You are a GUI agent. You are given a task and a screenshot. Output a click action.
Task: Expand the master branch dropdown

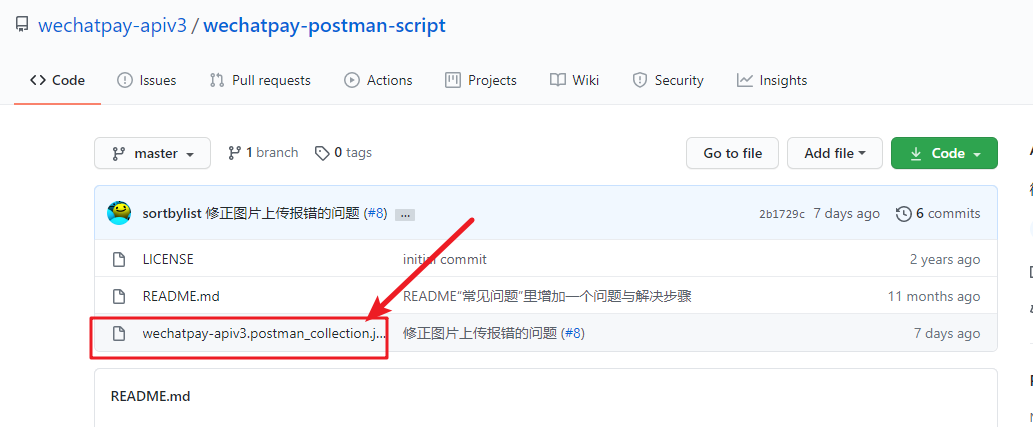(152, 153)
